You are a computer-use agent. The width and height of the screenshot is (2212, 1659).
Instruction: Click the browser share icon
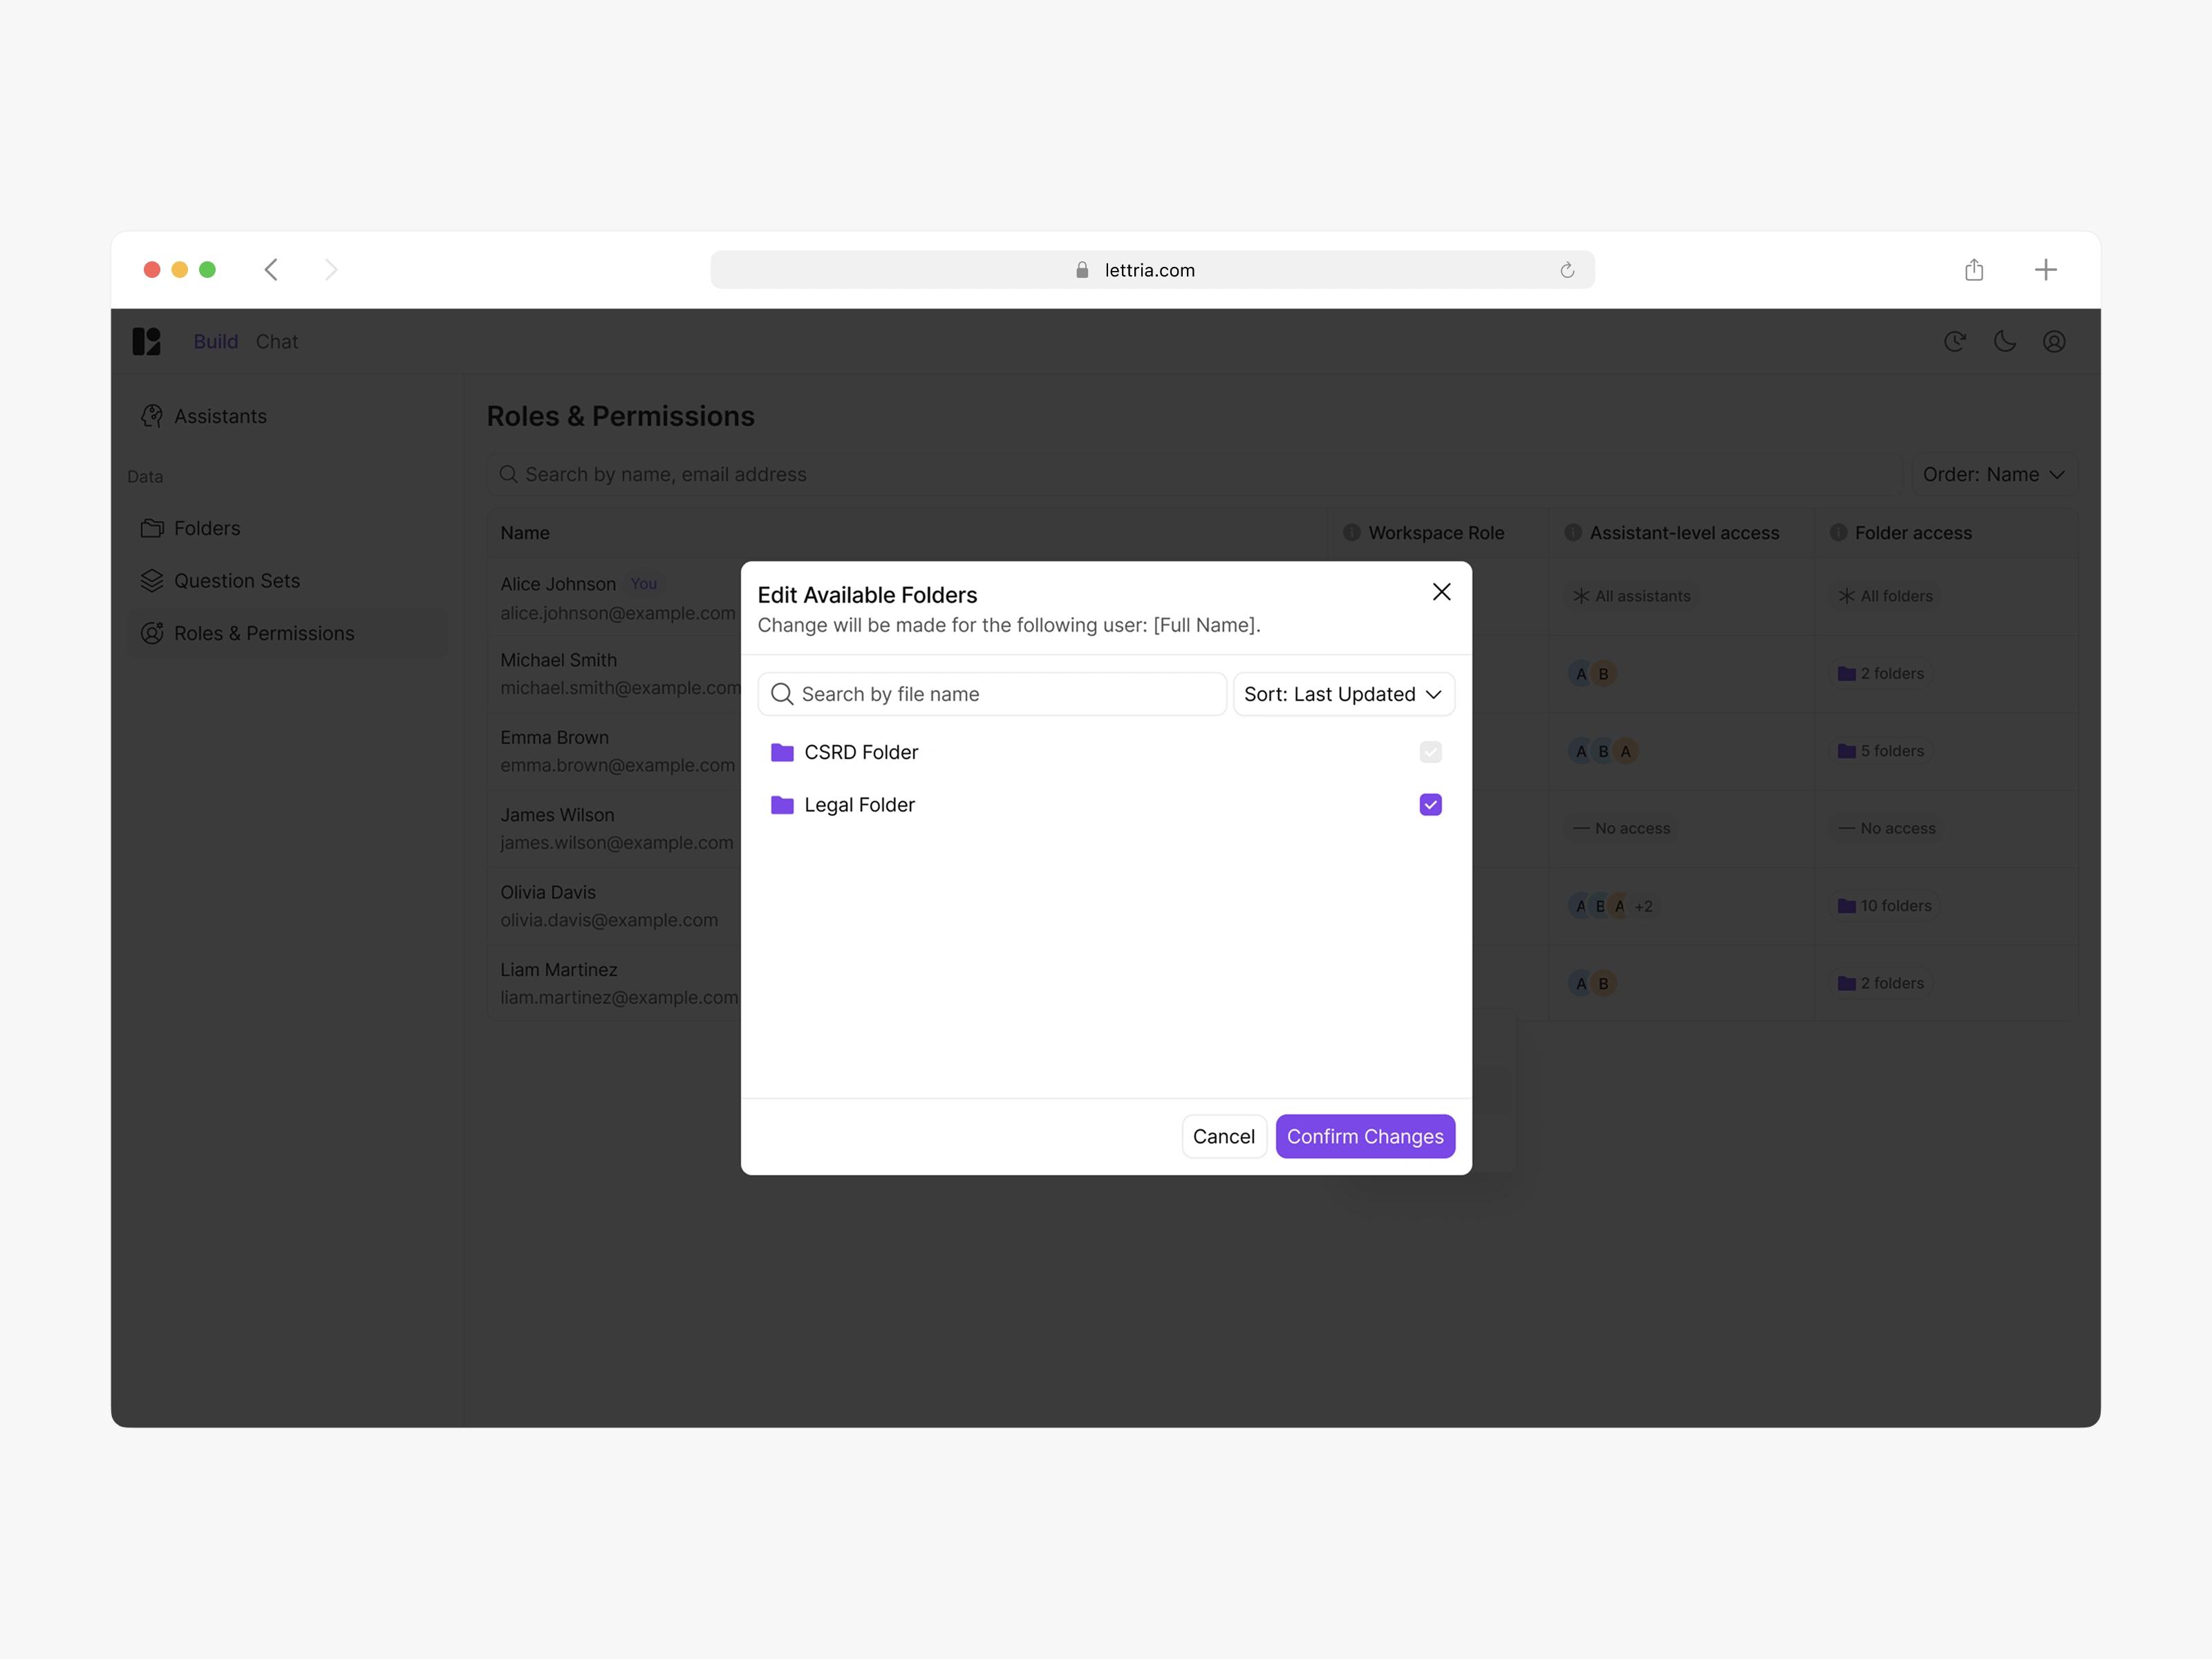pyautogui.click(x=1973, y=270)
